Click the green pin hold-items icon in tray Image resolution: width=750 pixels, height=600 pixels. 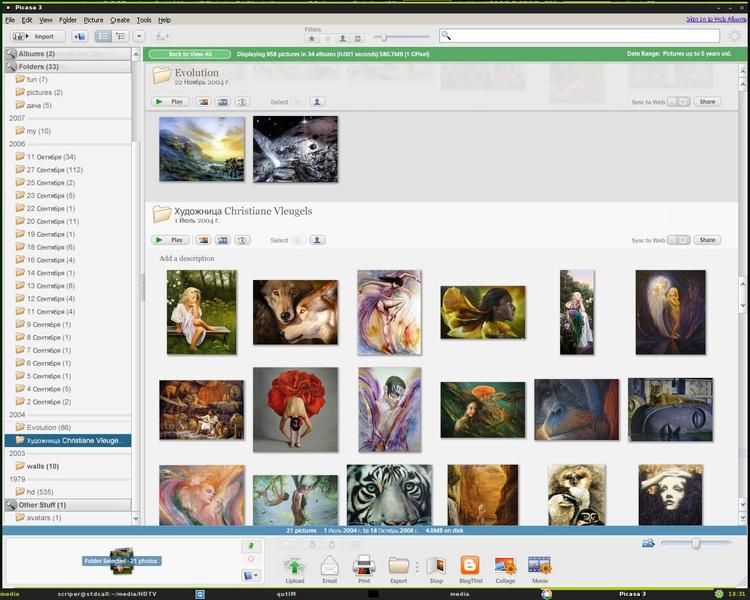point(251,546)
